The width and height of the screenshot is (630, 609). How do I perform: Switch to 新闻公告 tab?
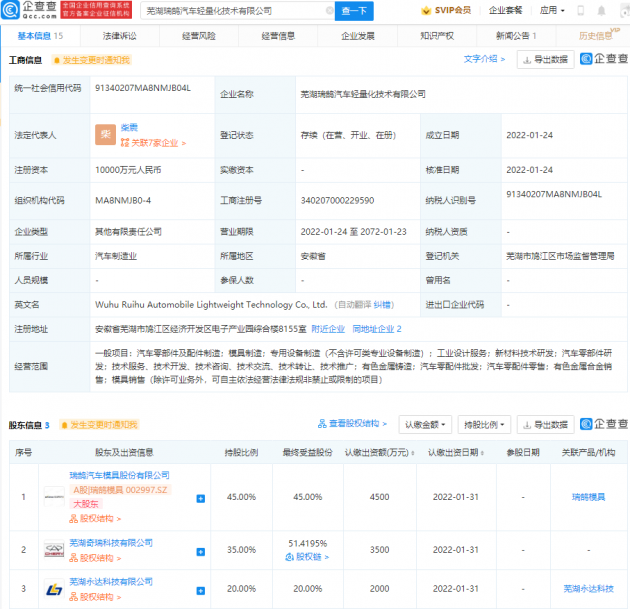click(x=516, y=36)
